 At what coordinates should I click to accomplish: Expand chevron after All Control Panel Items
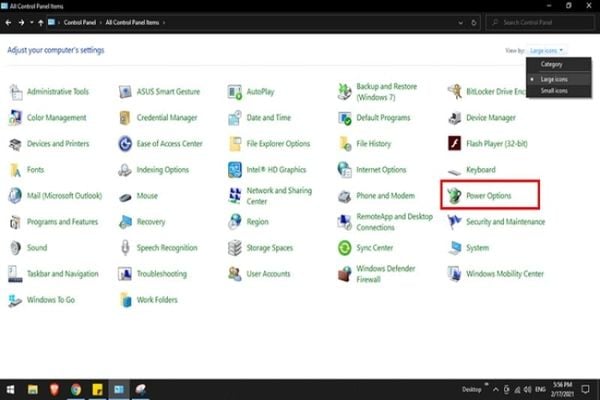tap(164, 23)
